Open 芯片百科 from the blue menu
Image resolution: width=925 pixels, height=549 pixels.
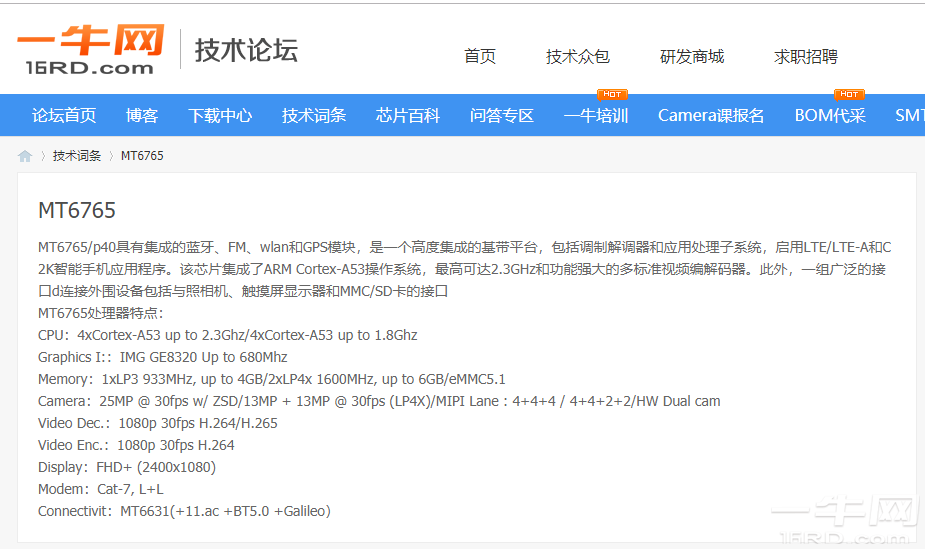[x=408, y=116]
